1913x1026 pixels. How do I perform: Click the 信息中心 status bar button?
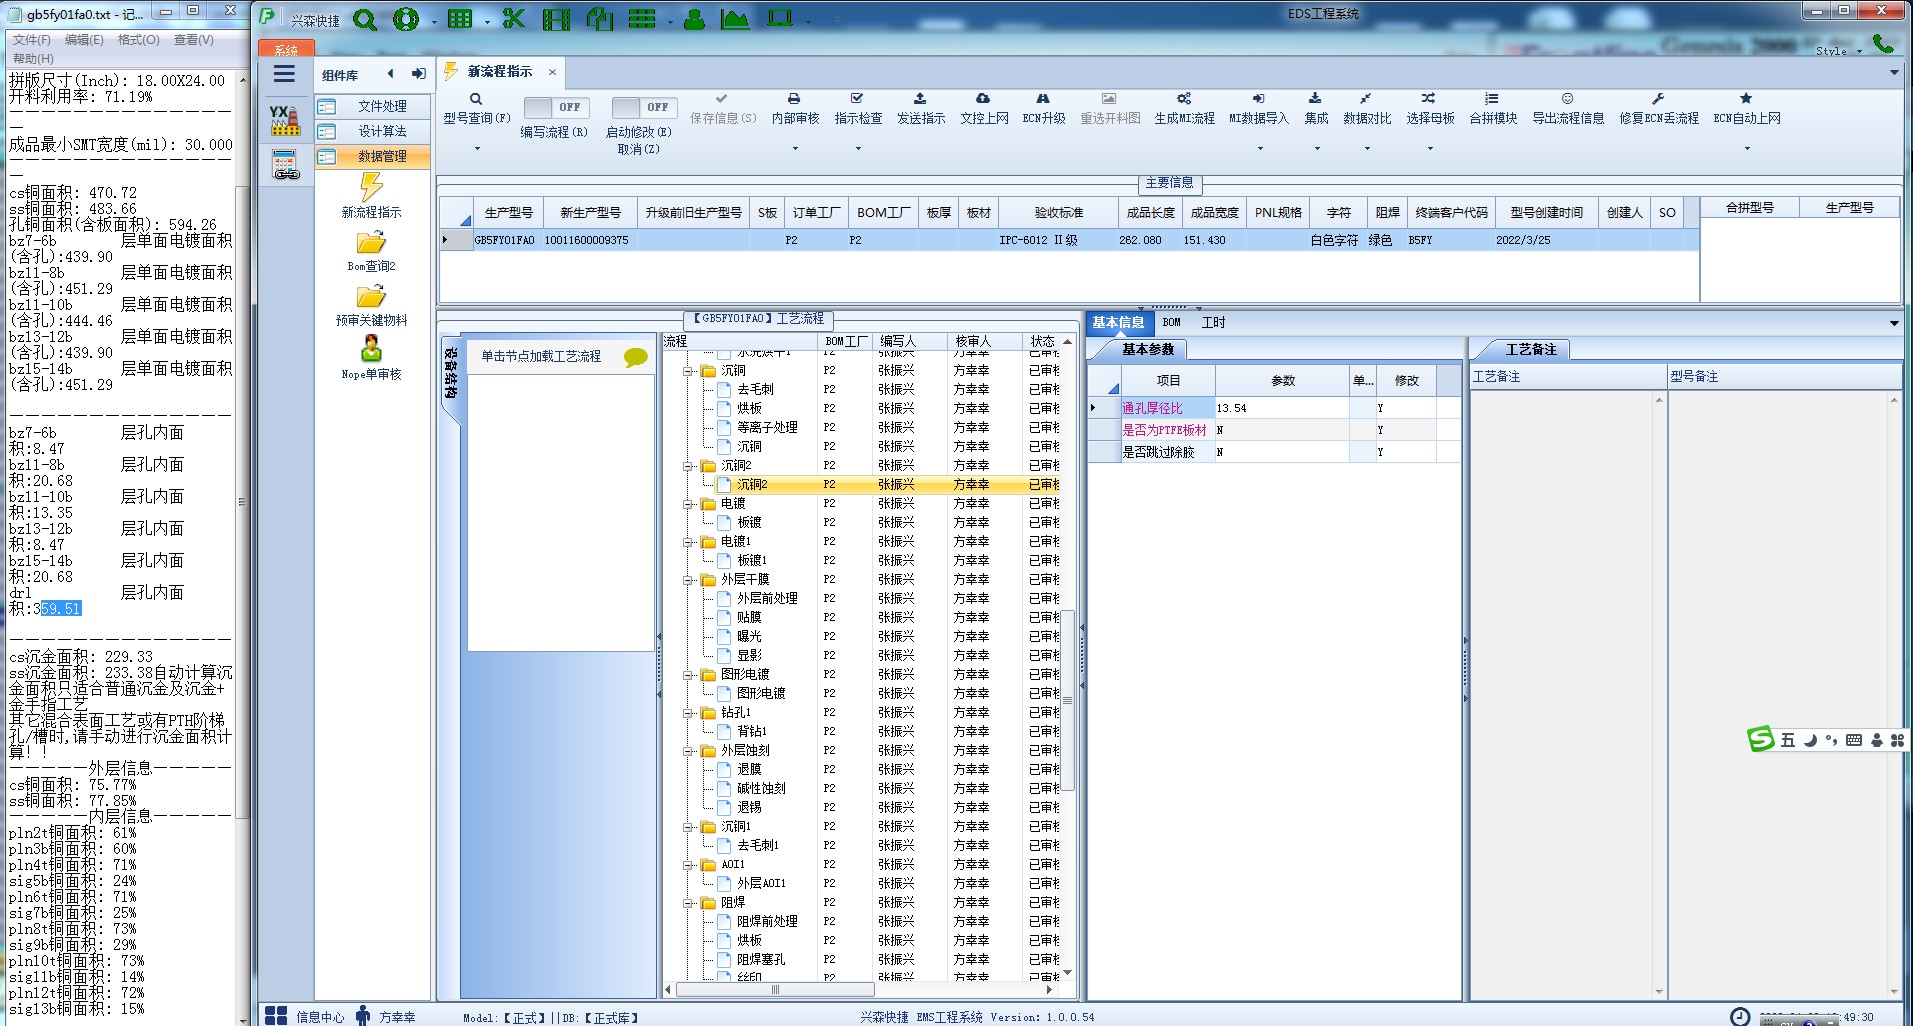click(x=305, y=1016)
